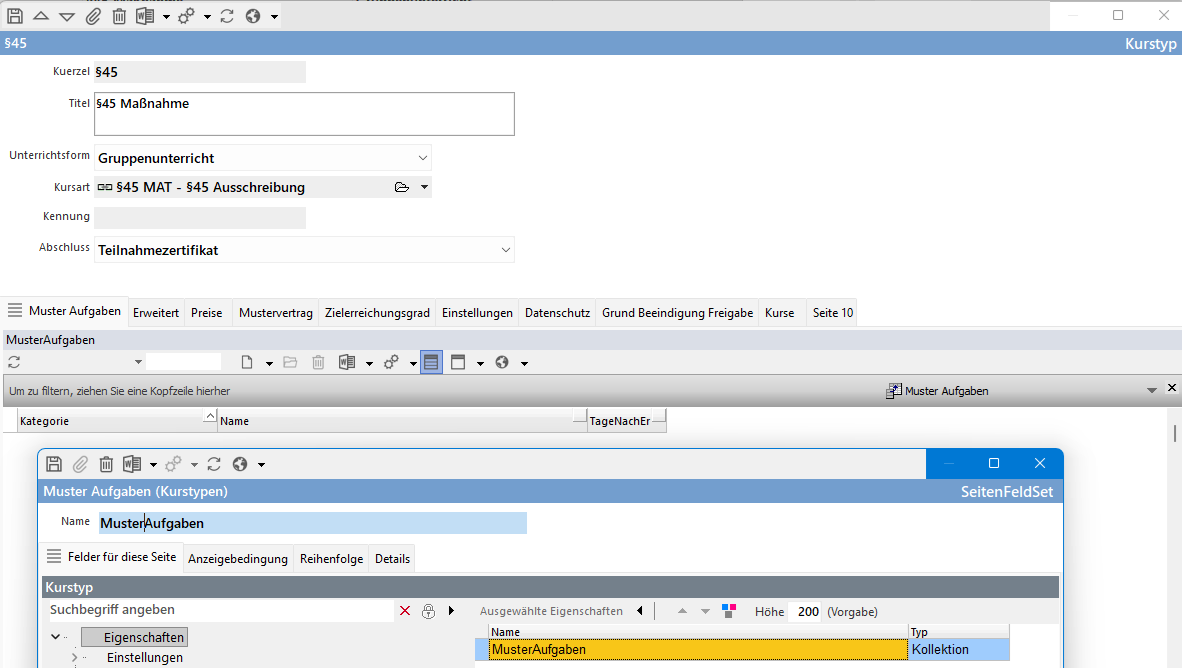Viewport: 1182px width, 668px height.
Task: Click the trash delete icon in top toolbar
Action: (119, 16)
